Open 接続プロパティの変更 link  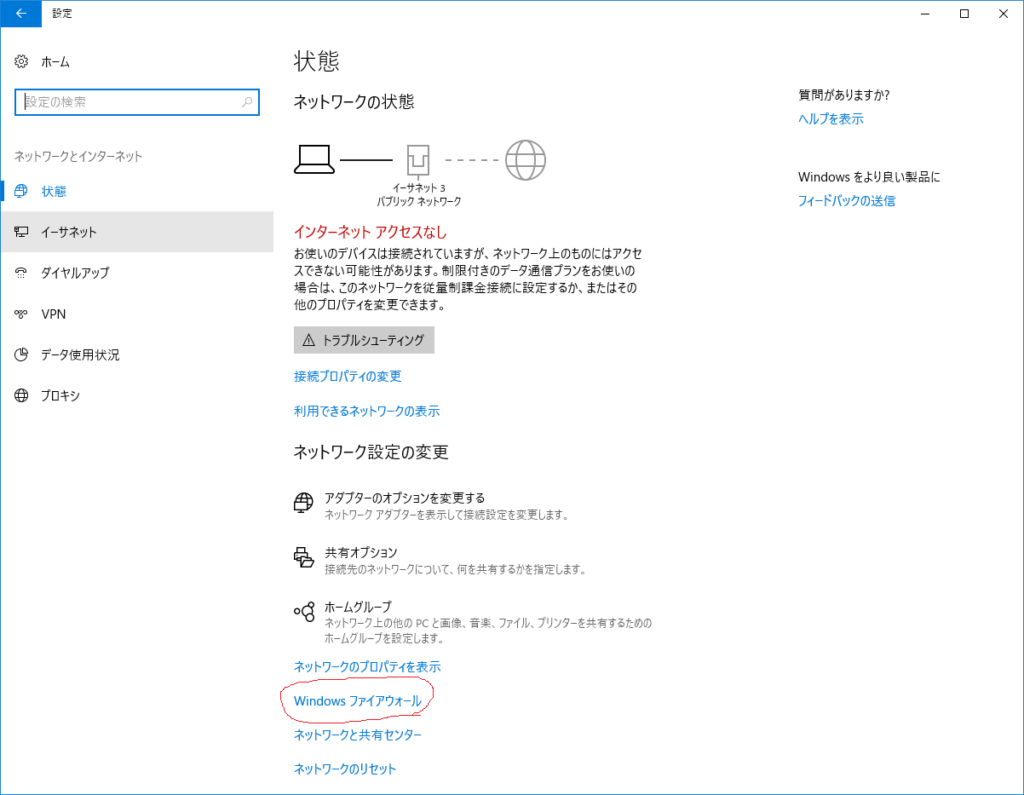click(347, 376)
